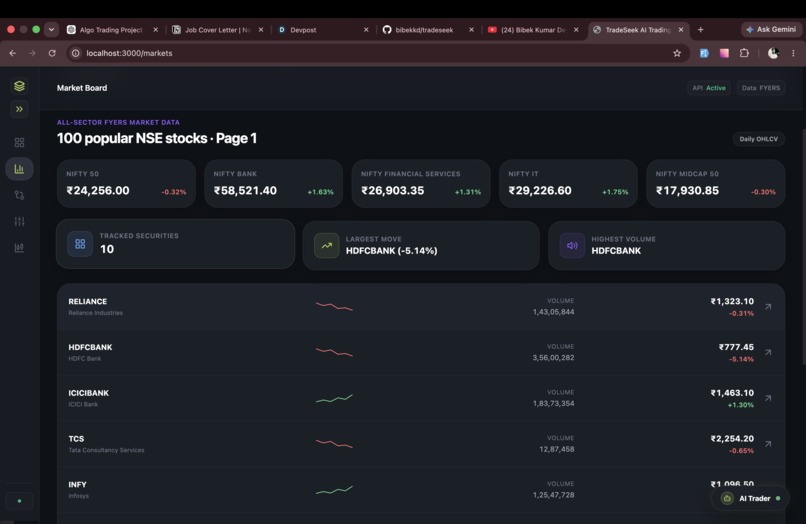The image size is (806, 524).
Task: Bookmark page with the star icon
Action: (677, 53)
